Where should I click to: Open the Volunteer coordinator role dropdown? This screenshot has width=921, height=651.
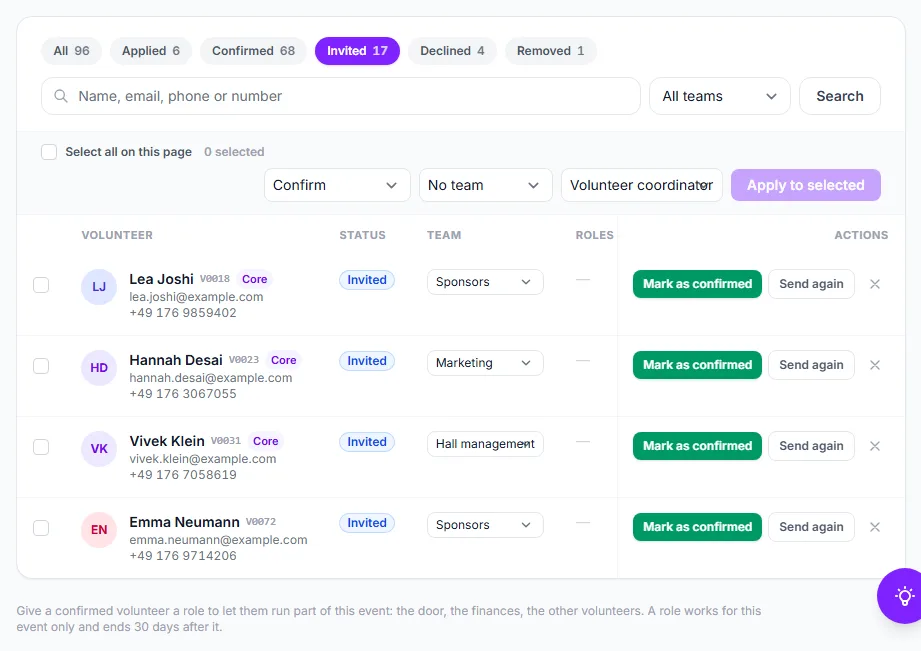(x=641, y=186)
